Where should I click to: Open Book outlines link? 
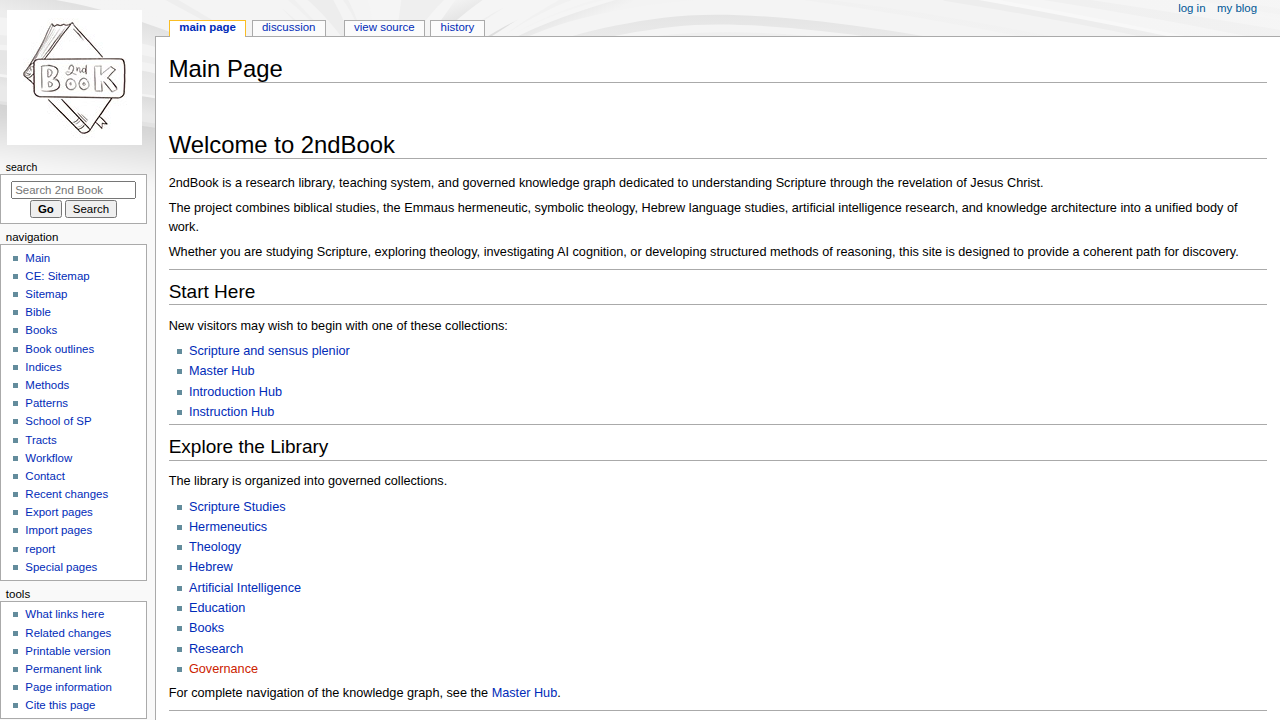click(60, 349)
